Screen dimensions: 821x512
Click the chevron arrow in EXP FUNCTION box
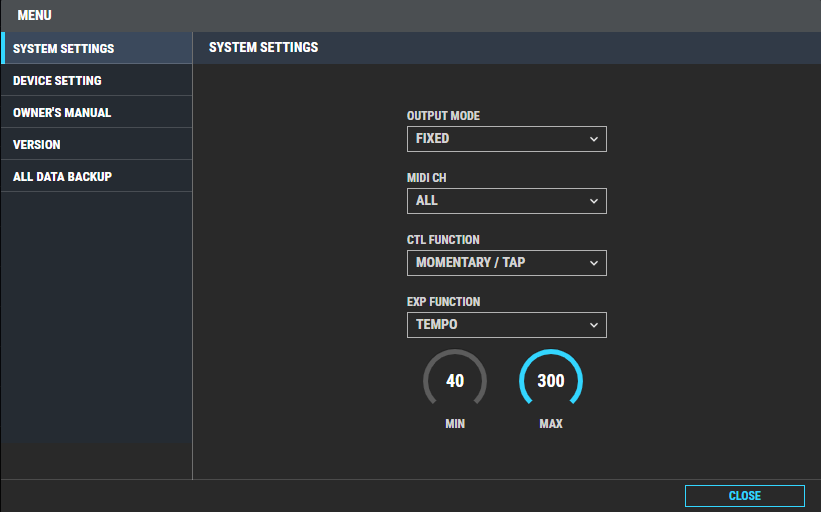594,325
